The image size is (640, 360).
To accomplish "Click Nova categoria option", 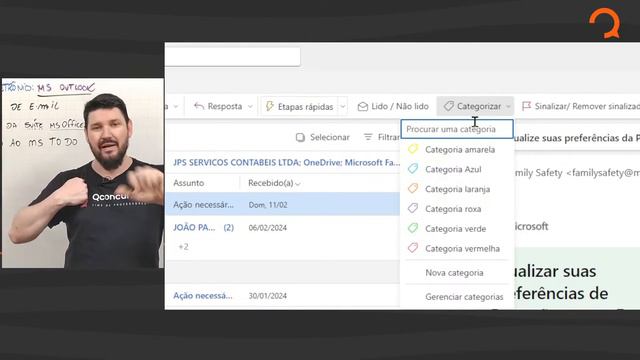I will tap(454, 273).
